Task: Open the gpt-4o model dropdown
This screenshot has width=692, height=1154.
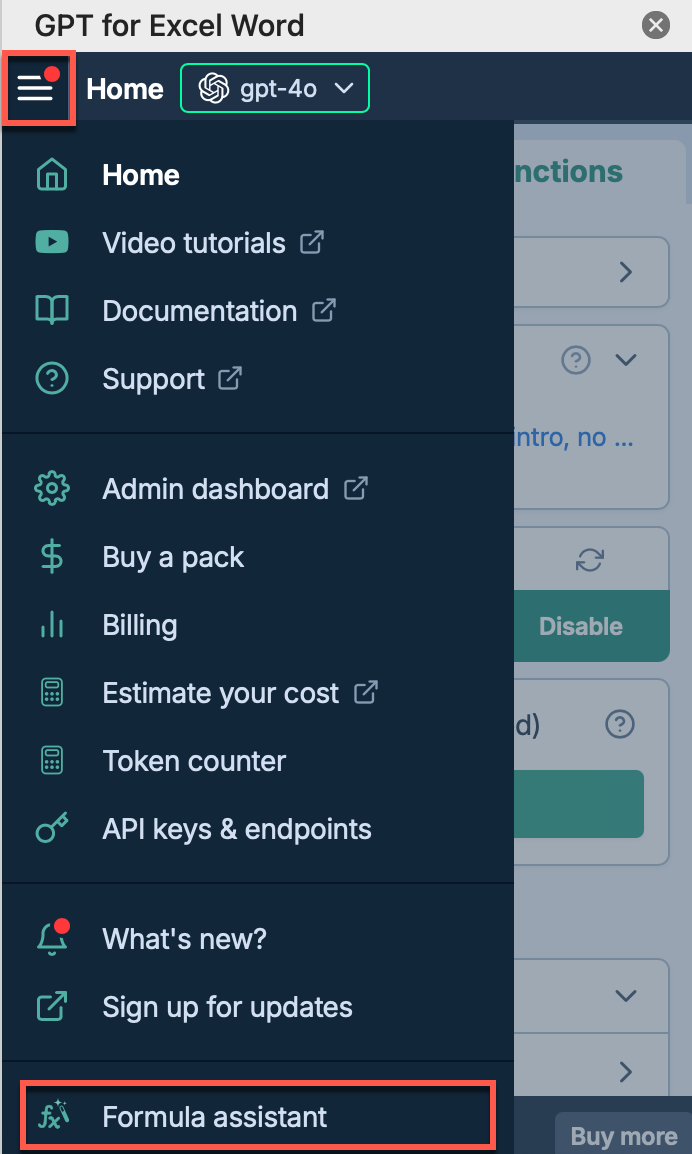Action: [x=275, y=89]
